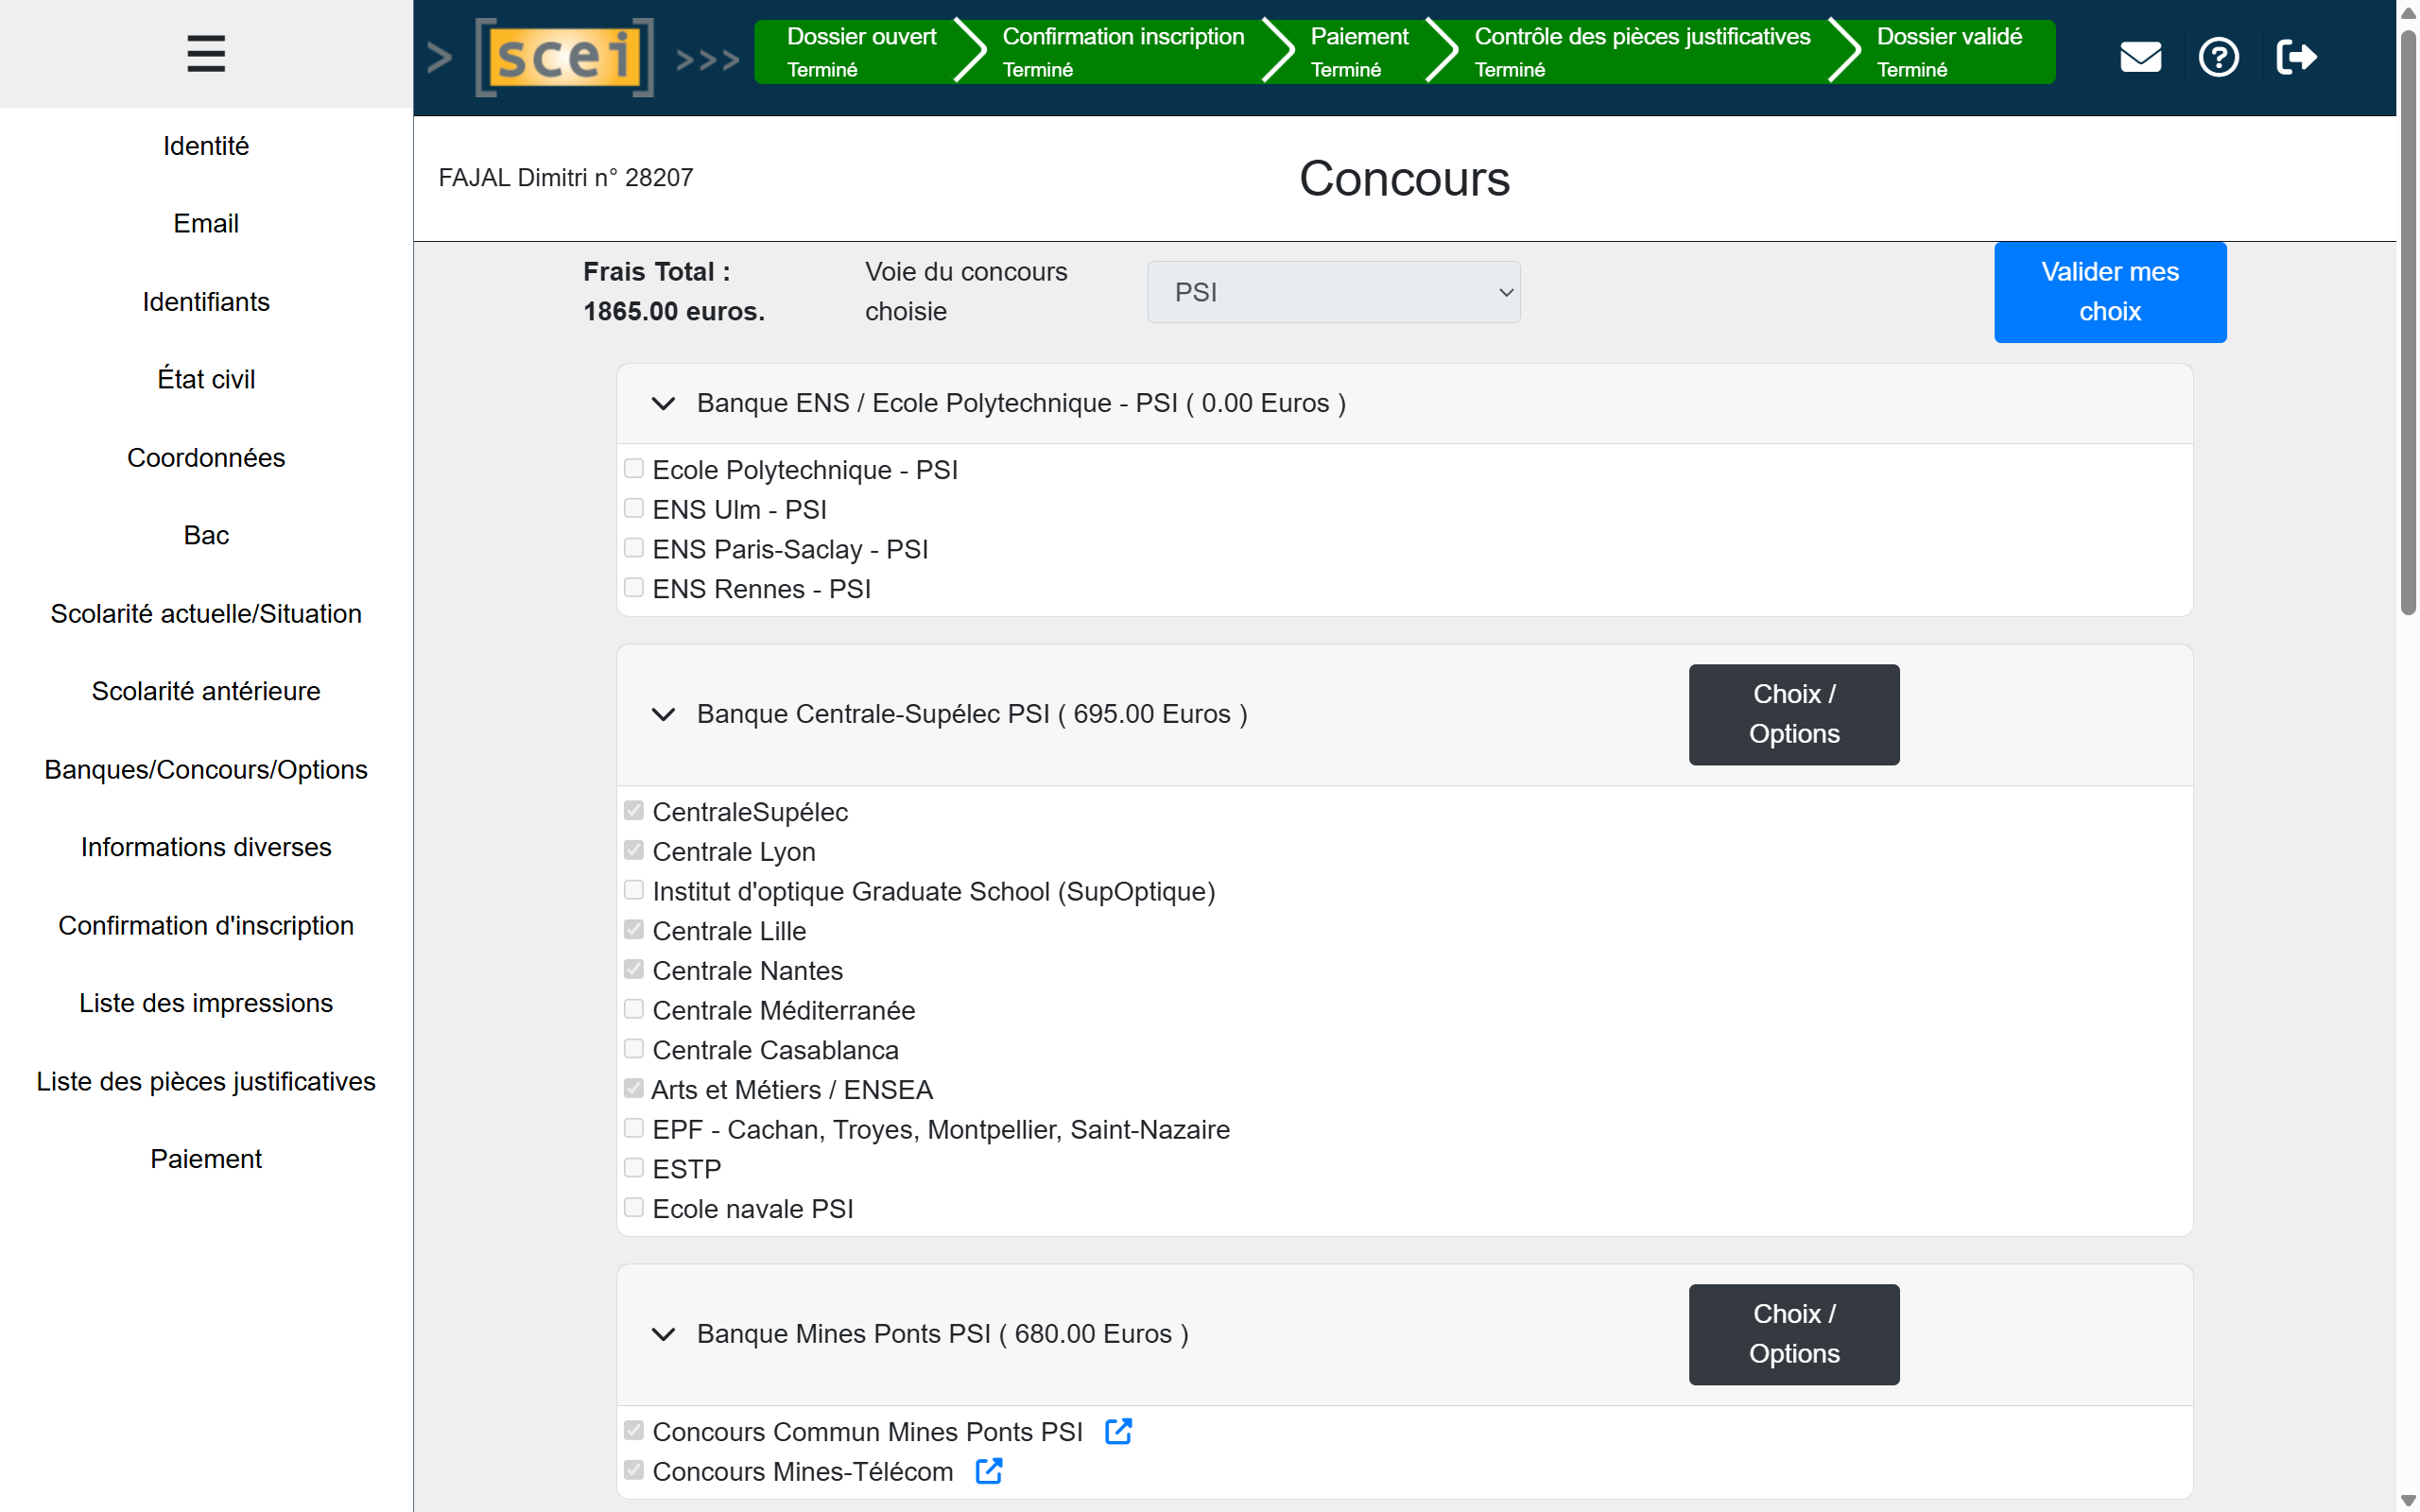Click candidate name FAJAL Dimitri n° 28207
This screenshot has width=2420, height=1512.
tap(566, 178)
